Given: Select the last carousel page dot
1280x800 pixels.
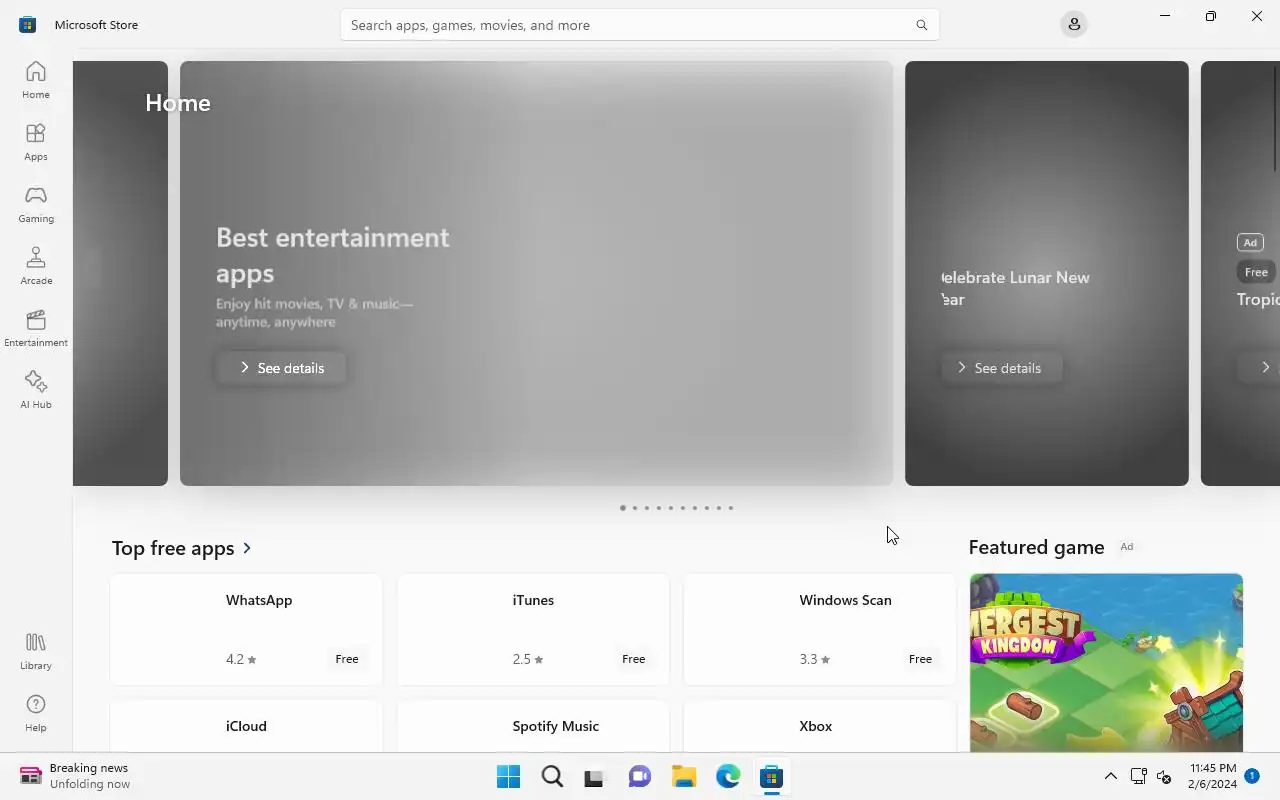Looking at the screenshot, I should click(731, 508).
